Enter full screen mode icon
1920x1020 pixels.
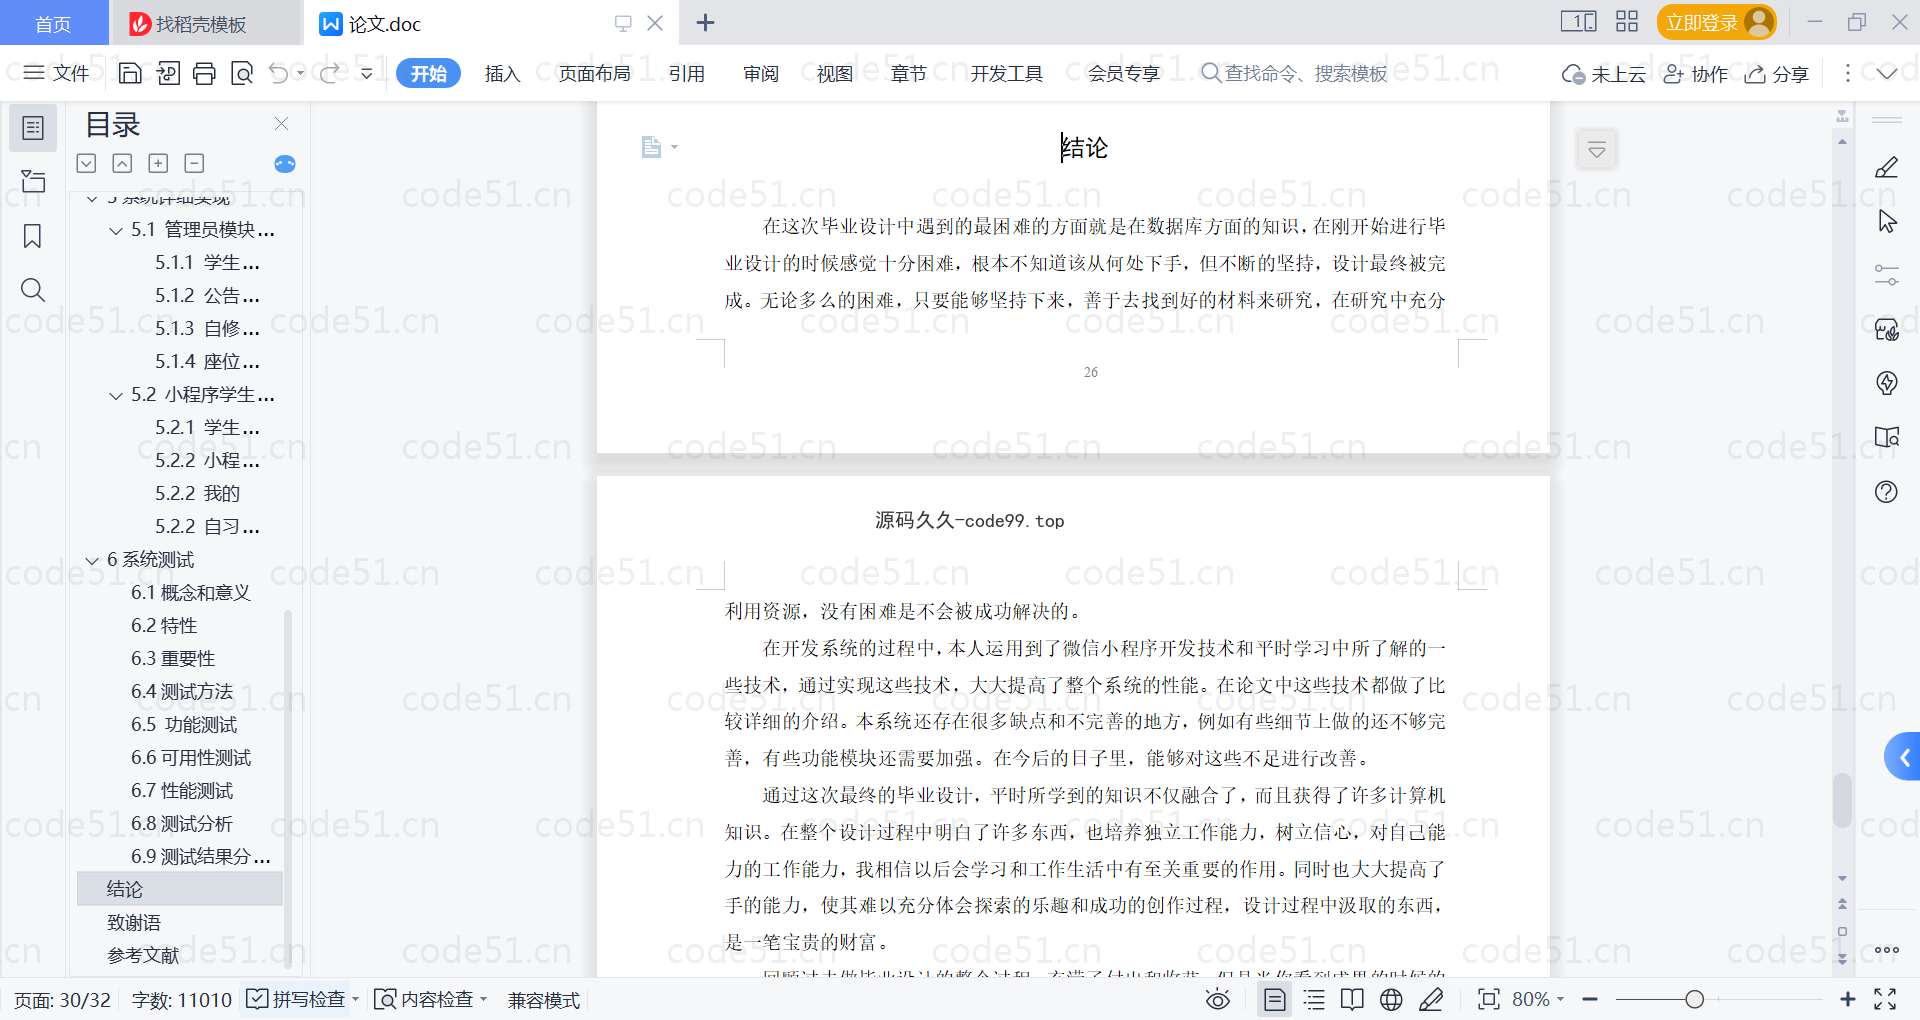[1886, 999]
